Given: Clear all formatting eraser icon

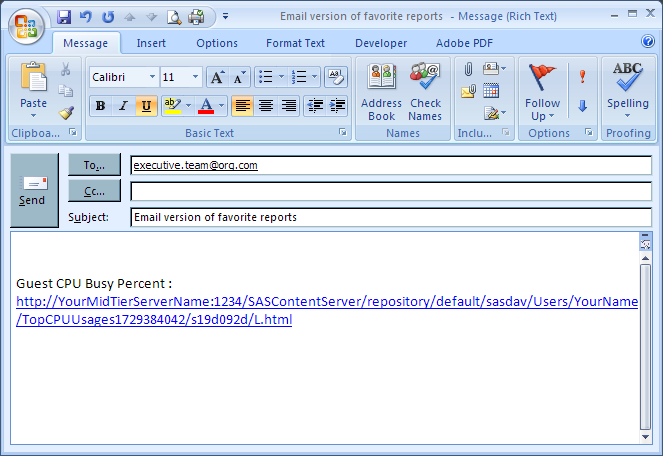Looking at the screenshot, I should point(336,77).
